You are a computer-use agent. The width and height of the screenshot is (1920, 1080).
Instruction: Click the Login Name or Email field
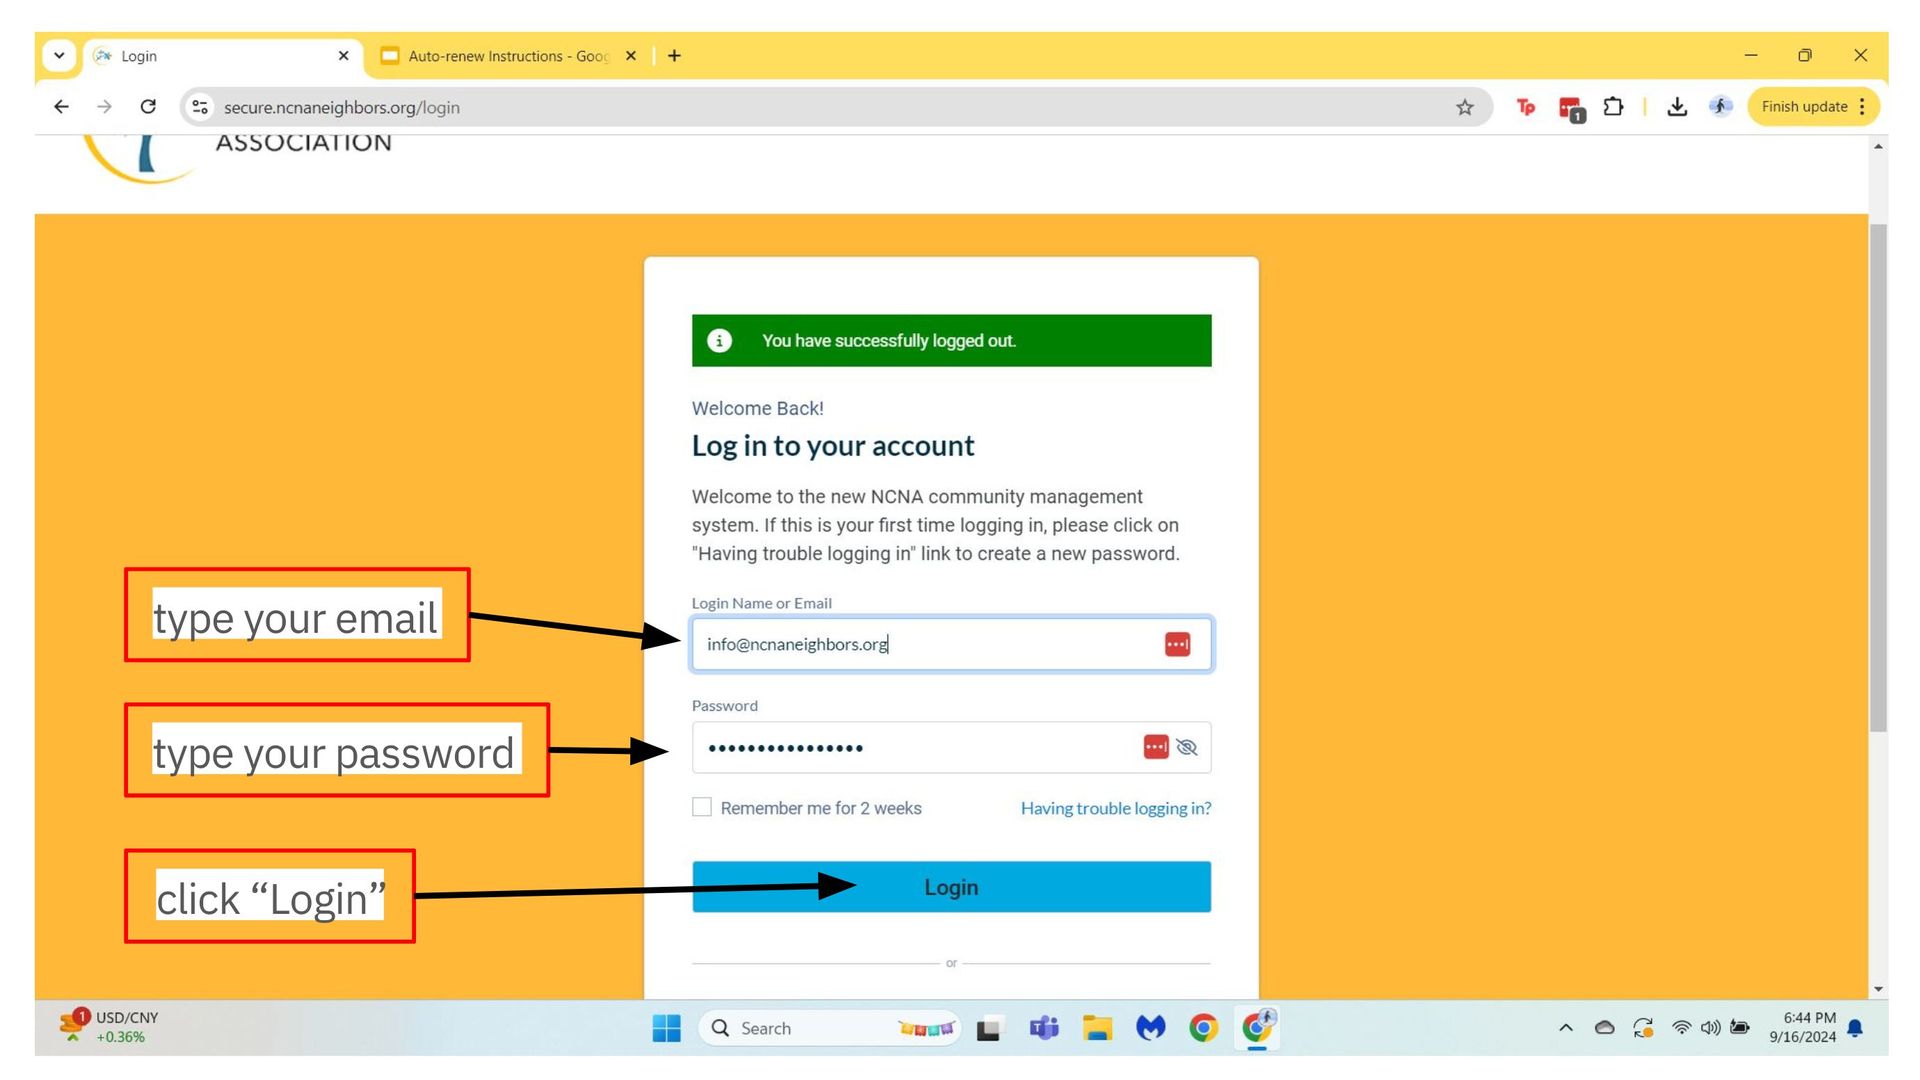(x=951, y=644)
